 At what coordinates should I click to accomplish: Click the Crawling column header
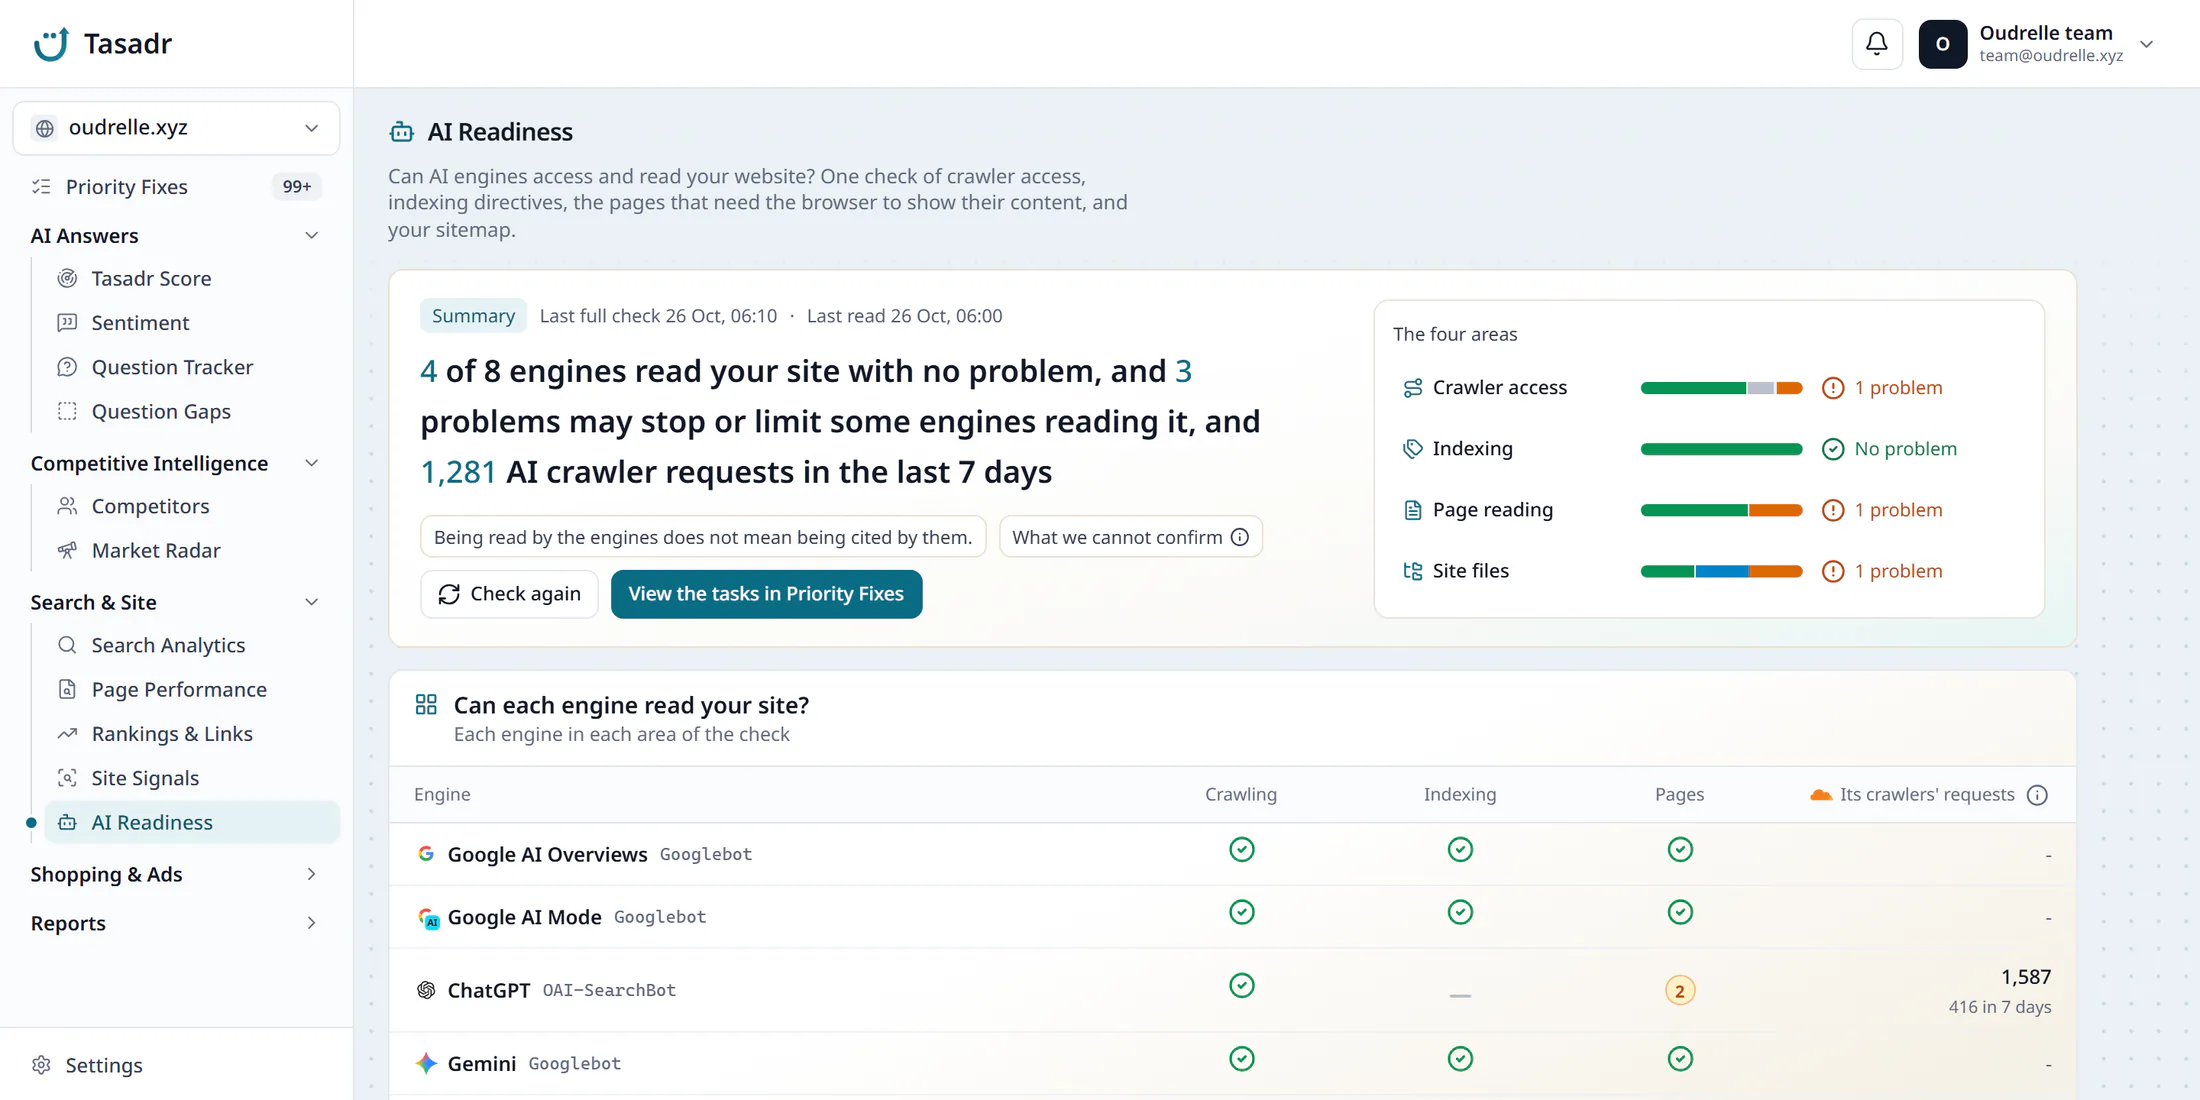pyautogui.click(x=1241, y=795)
